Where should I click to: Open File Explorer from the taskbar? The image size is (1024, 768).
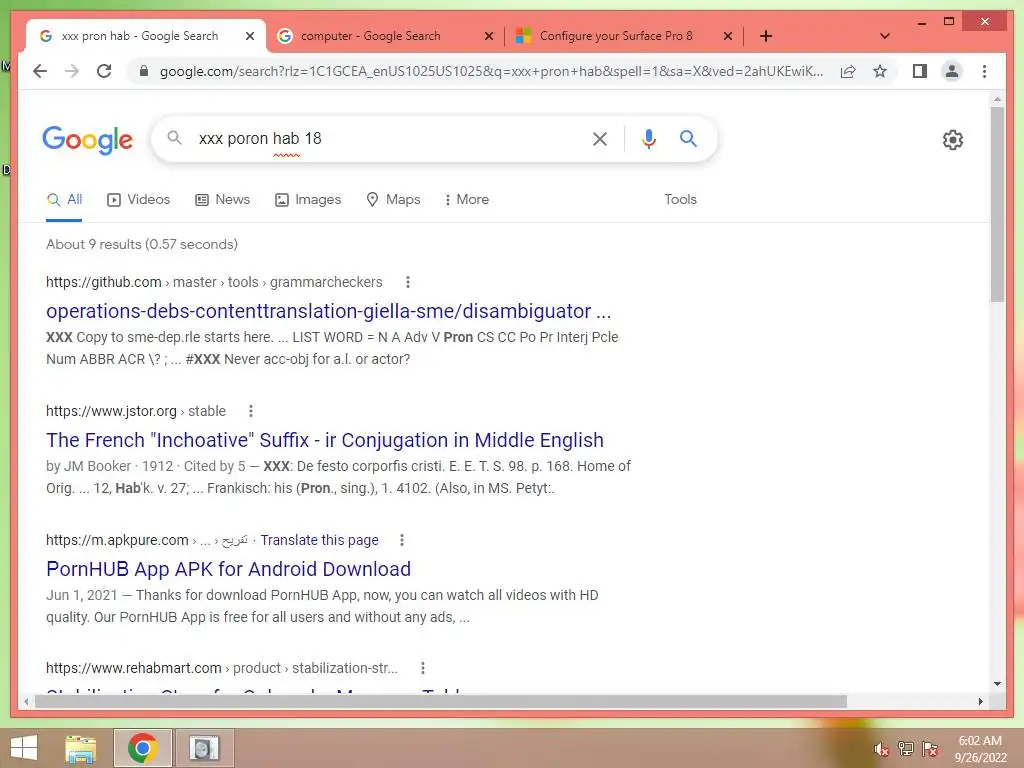pyautogui.click(x=80, y=748)
